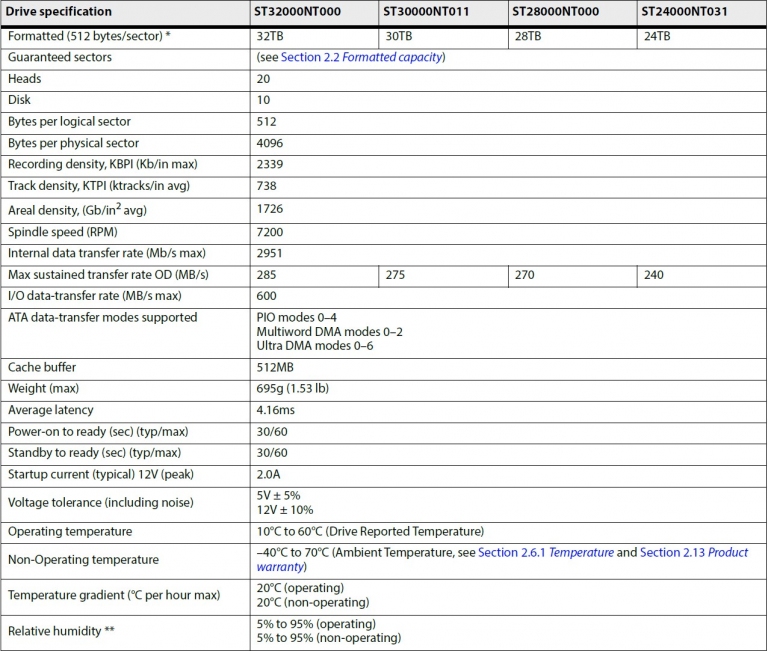Viewport: 768px width, 651px height.
Task: Select the 2.0A startup current value
Action: 268,474
